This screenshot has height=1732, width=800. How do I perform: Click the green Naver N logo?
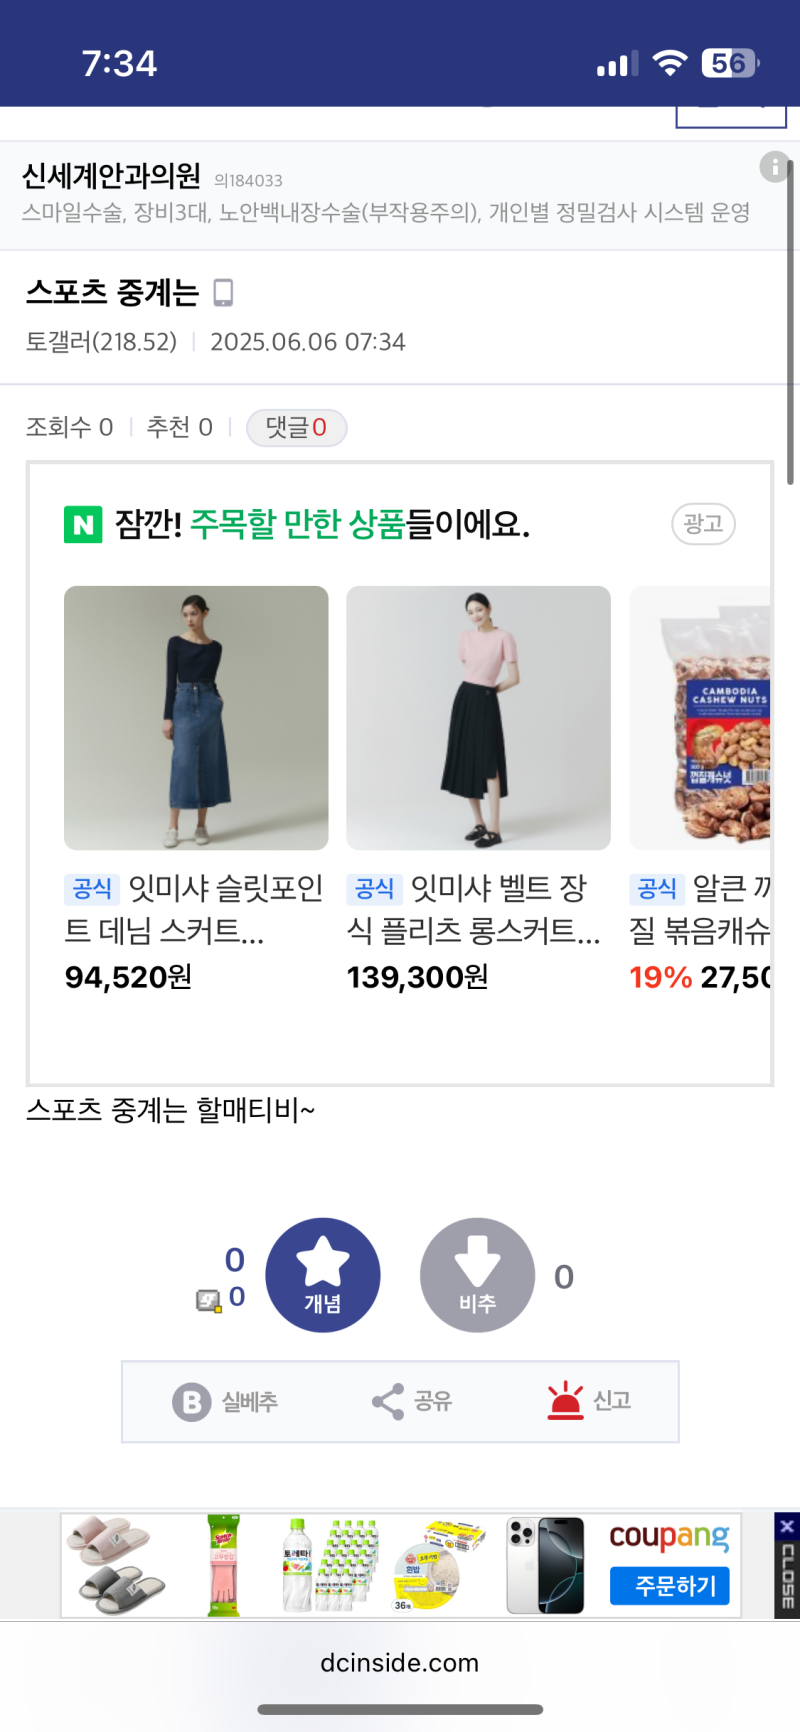click(x=83, y=524)
